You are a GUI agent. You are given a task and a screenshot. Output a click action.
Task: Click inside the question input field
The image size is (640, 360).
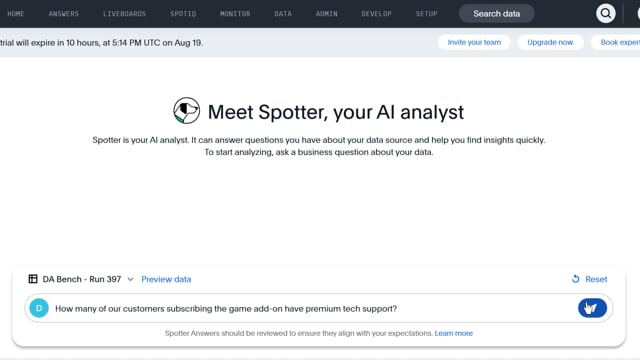tap(310, 309)
